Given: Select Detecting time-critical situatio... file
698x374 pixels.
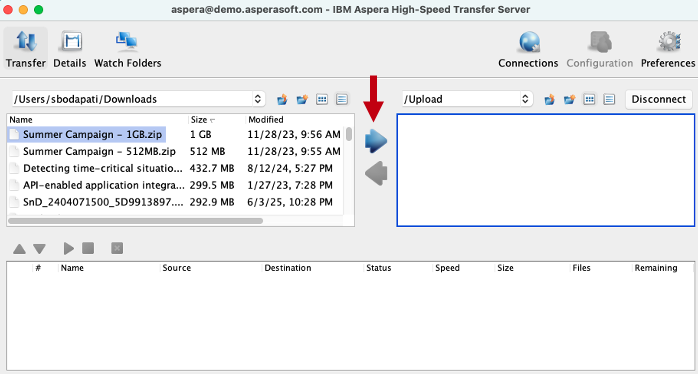Looking at the screenshot, I should point(102,168).
